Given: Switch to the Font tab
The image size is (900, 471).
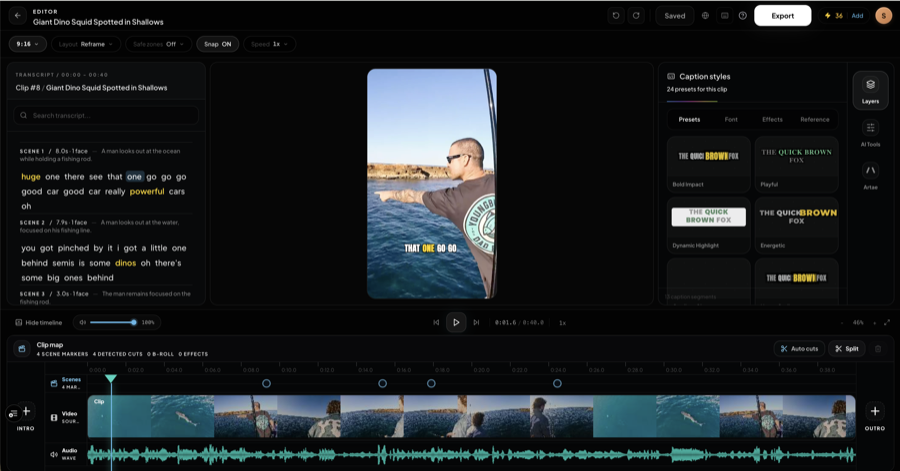Looking at the screenshot, I should (x=731, y=119).
